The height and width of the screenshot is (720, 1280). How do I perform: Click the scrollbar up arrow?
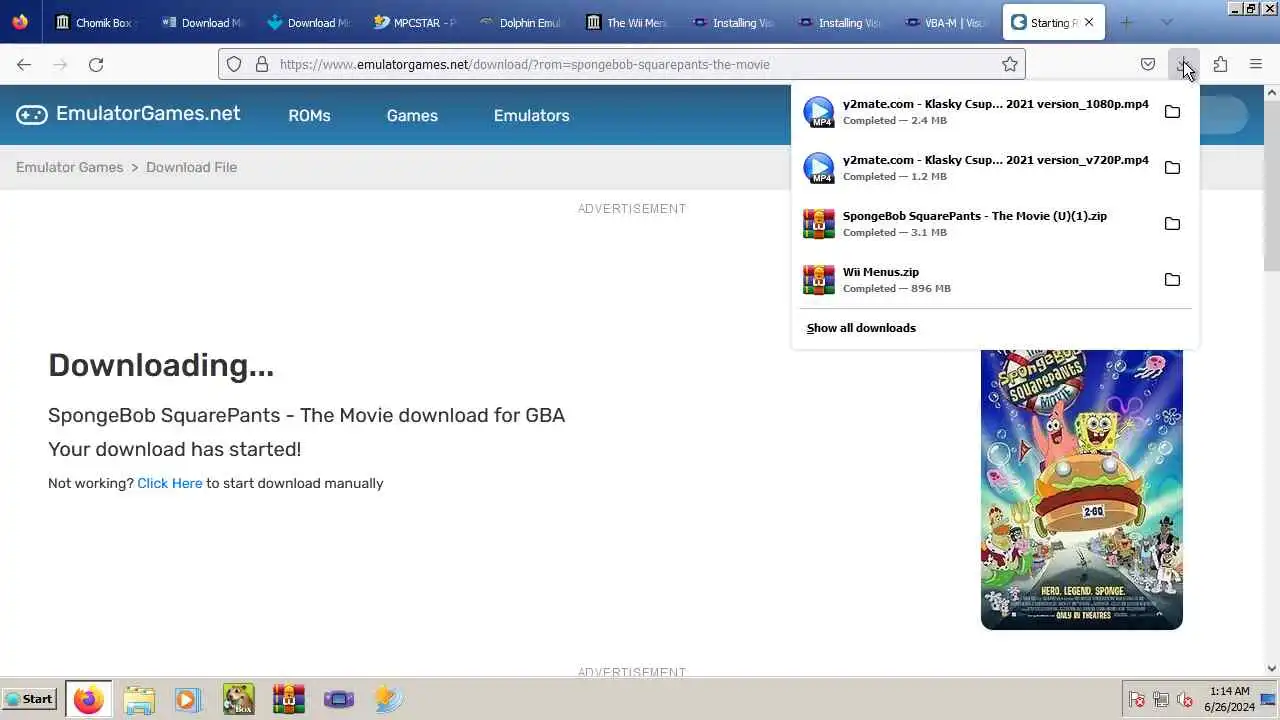[1272, 93]
